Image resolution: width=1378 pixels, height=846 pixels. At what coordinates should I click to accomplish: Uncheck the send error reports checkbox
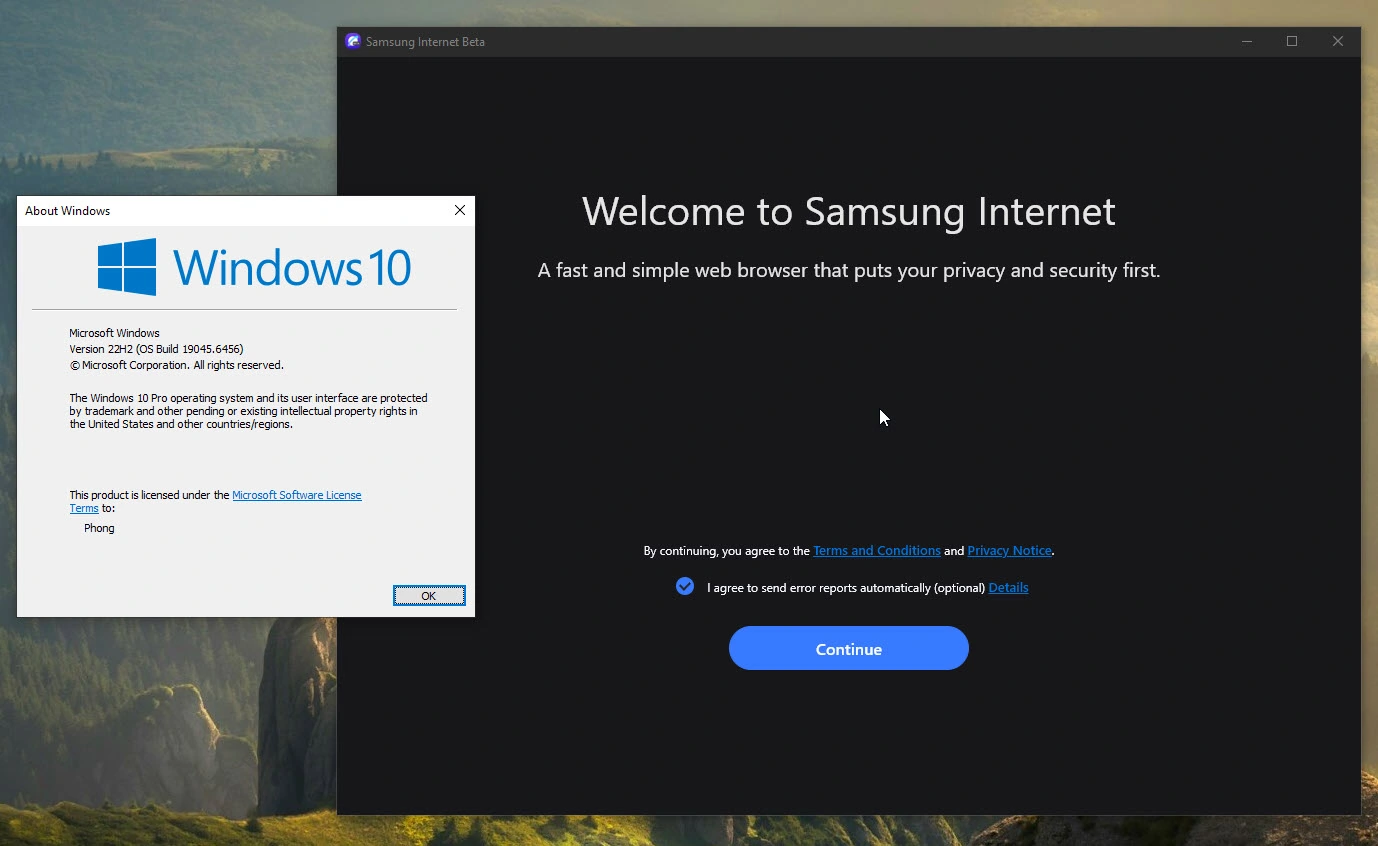tap(685, 587)
